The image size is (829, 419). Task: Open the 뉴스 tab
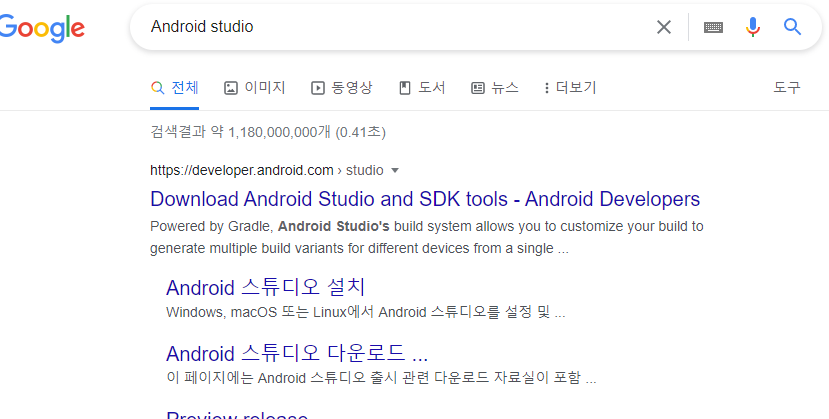[x=495, y=88]
